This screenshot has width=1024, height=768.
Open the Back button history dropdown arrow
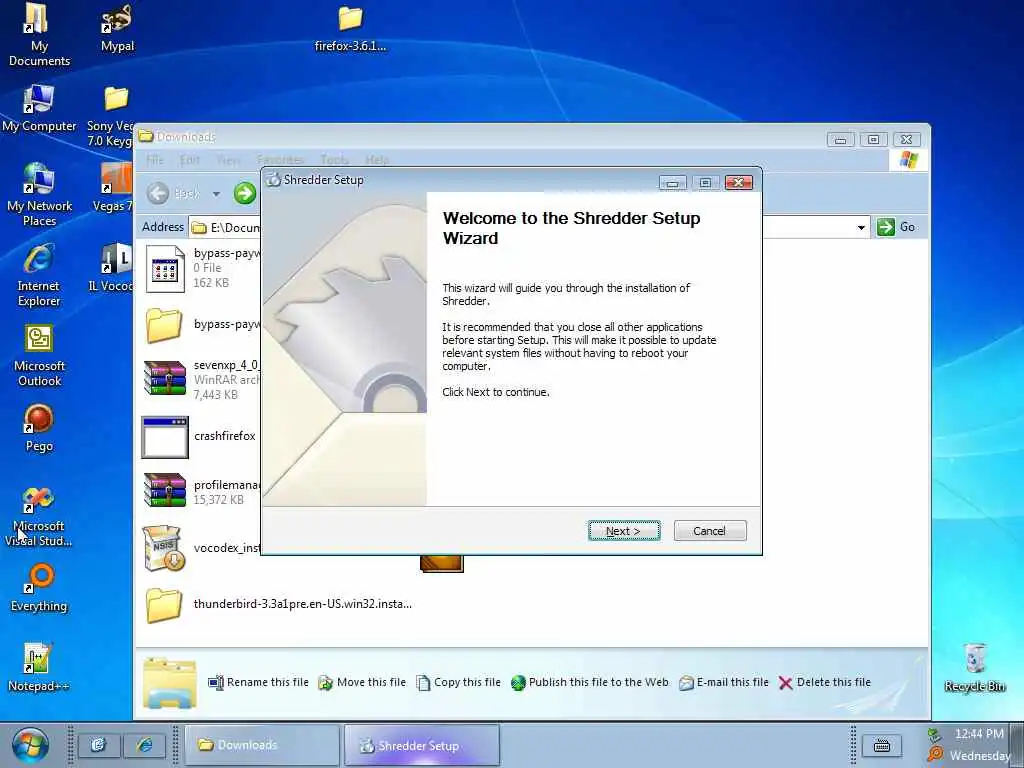pos(216,194)
